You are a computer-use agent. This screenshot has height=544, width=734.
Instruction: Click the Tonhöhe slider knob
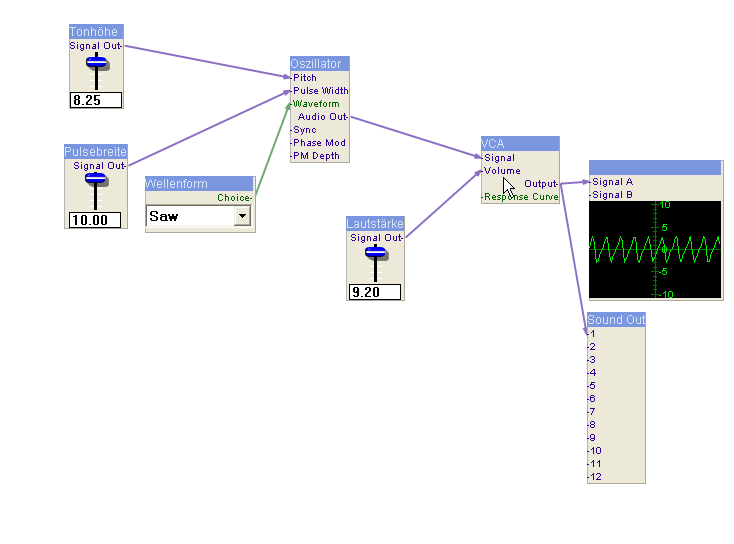point(96,62)
